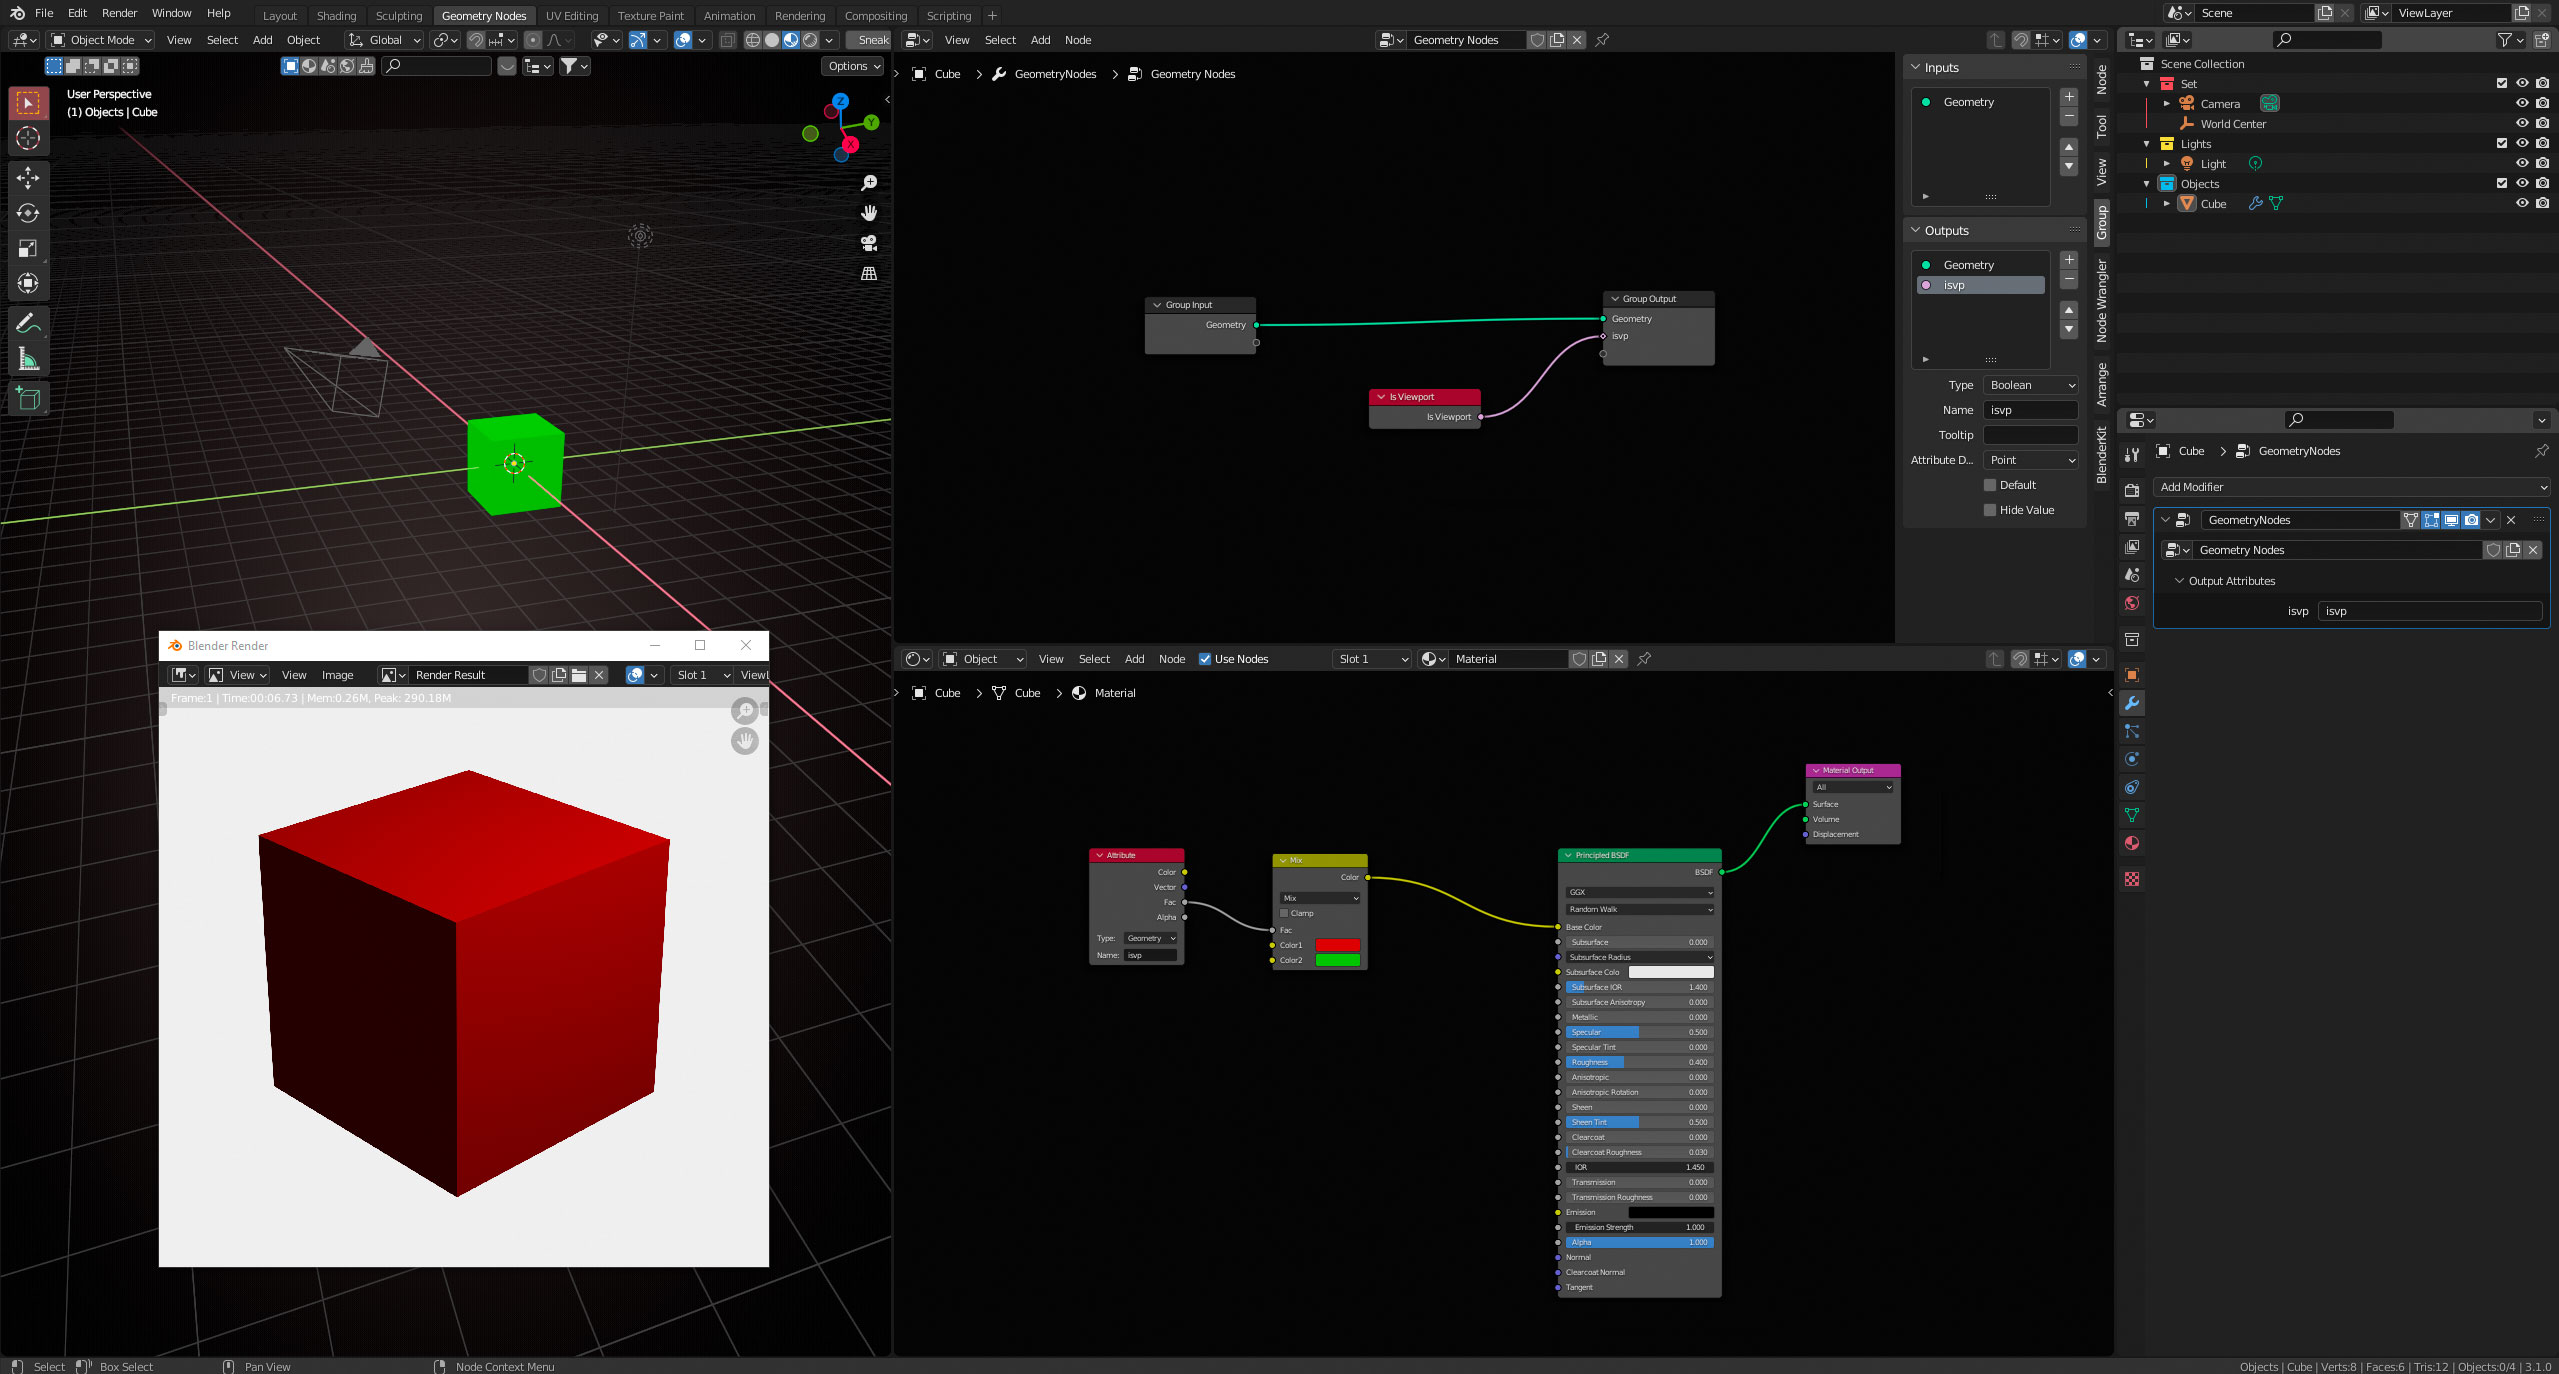2559x1374 pixels.
Task: Open the Slot 1 dropdown in shader editor
Action: pos(1372,659)
